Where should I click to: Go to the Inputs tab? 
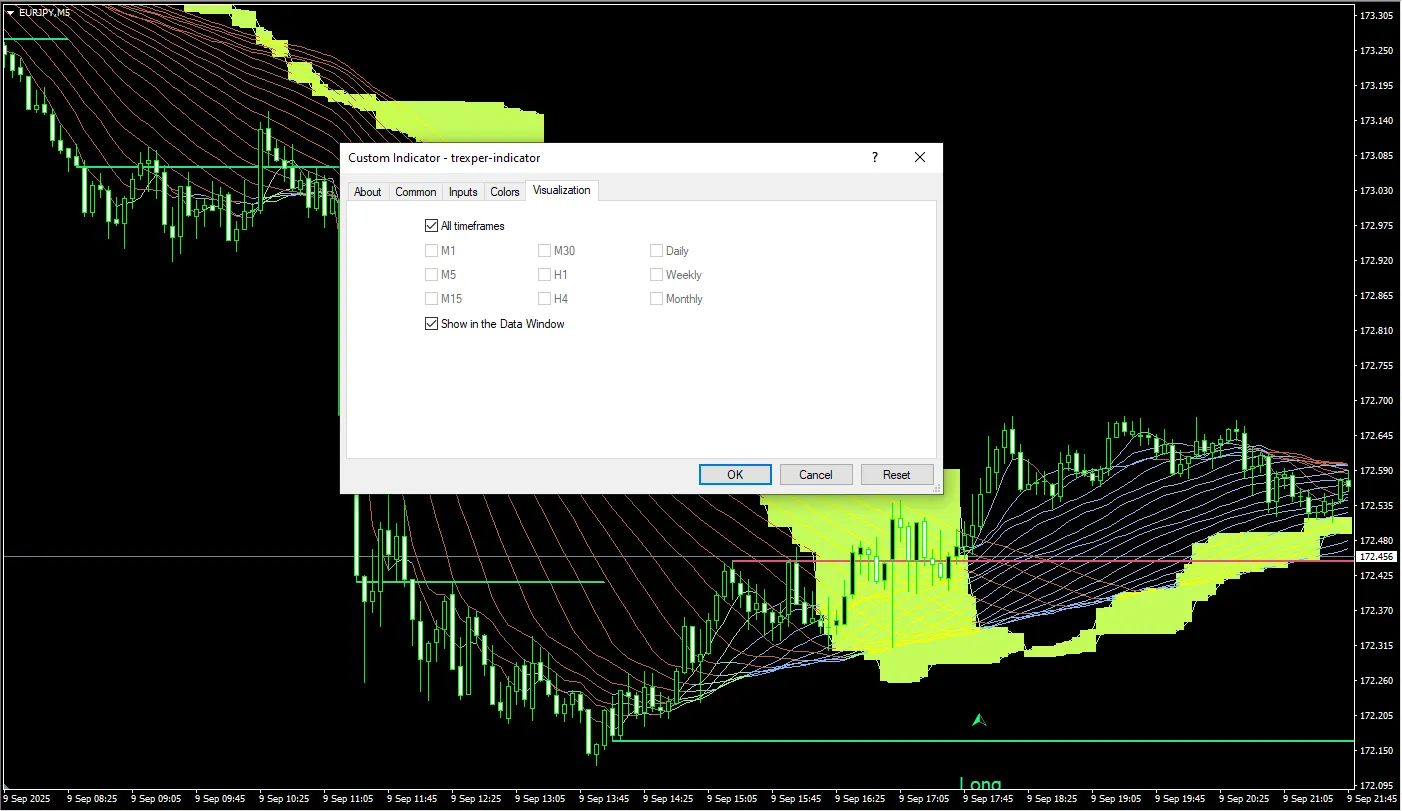[x=463, y=192]
